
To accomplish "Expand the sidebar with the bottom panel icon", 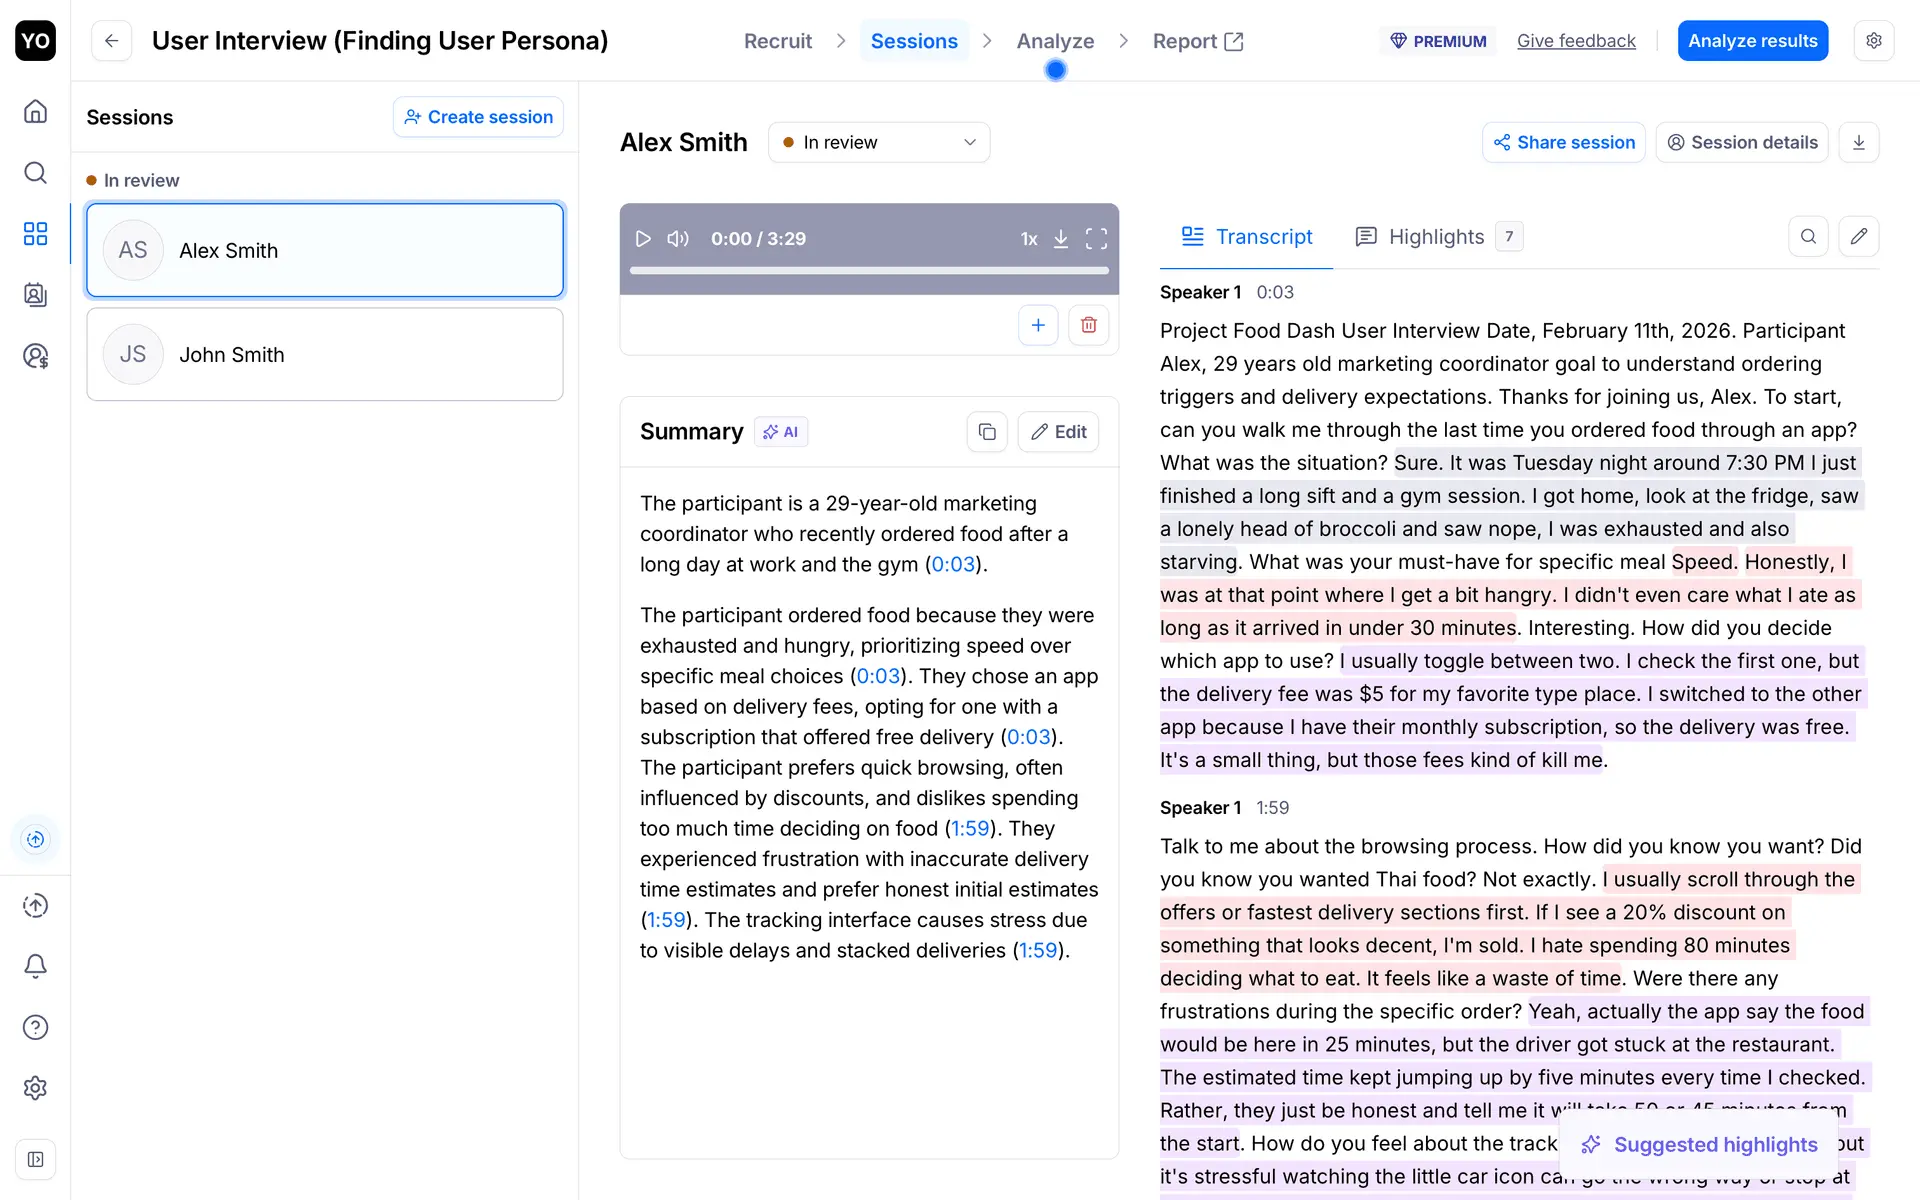I will [x=35, y=1159].
